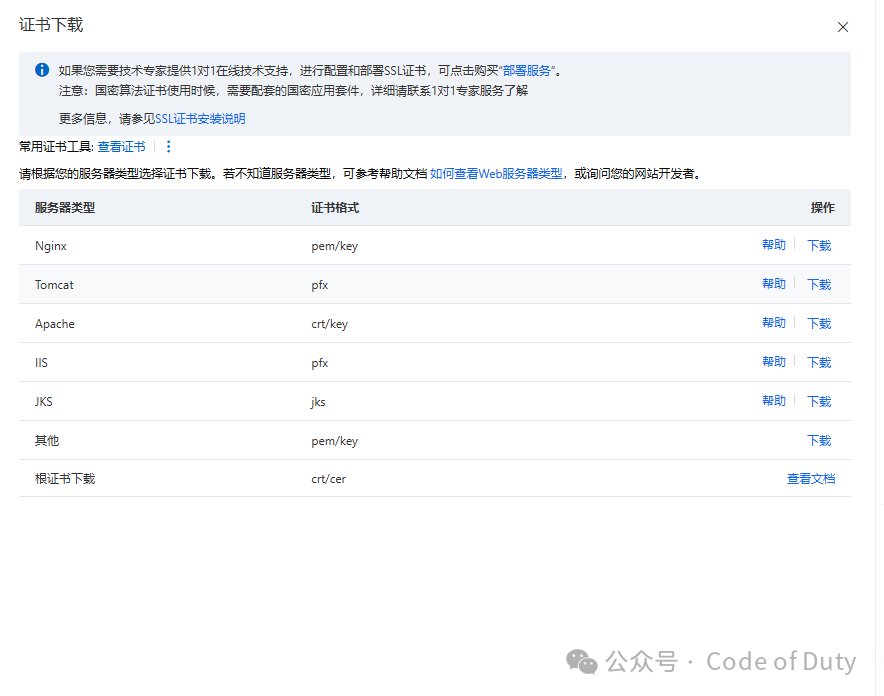Select the 根证书下载 row label

[65, 478]
